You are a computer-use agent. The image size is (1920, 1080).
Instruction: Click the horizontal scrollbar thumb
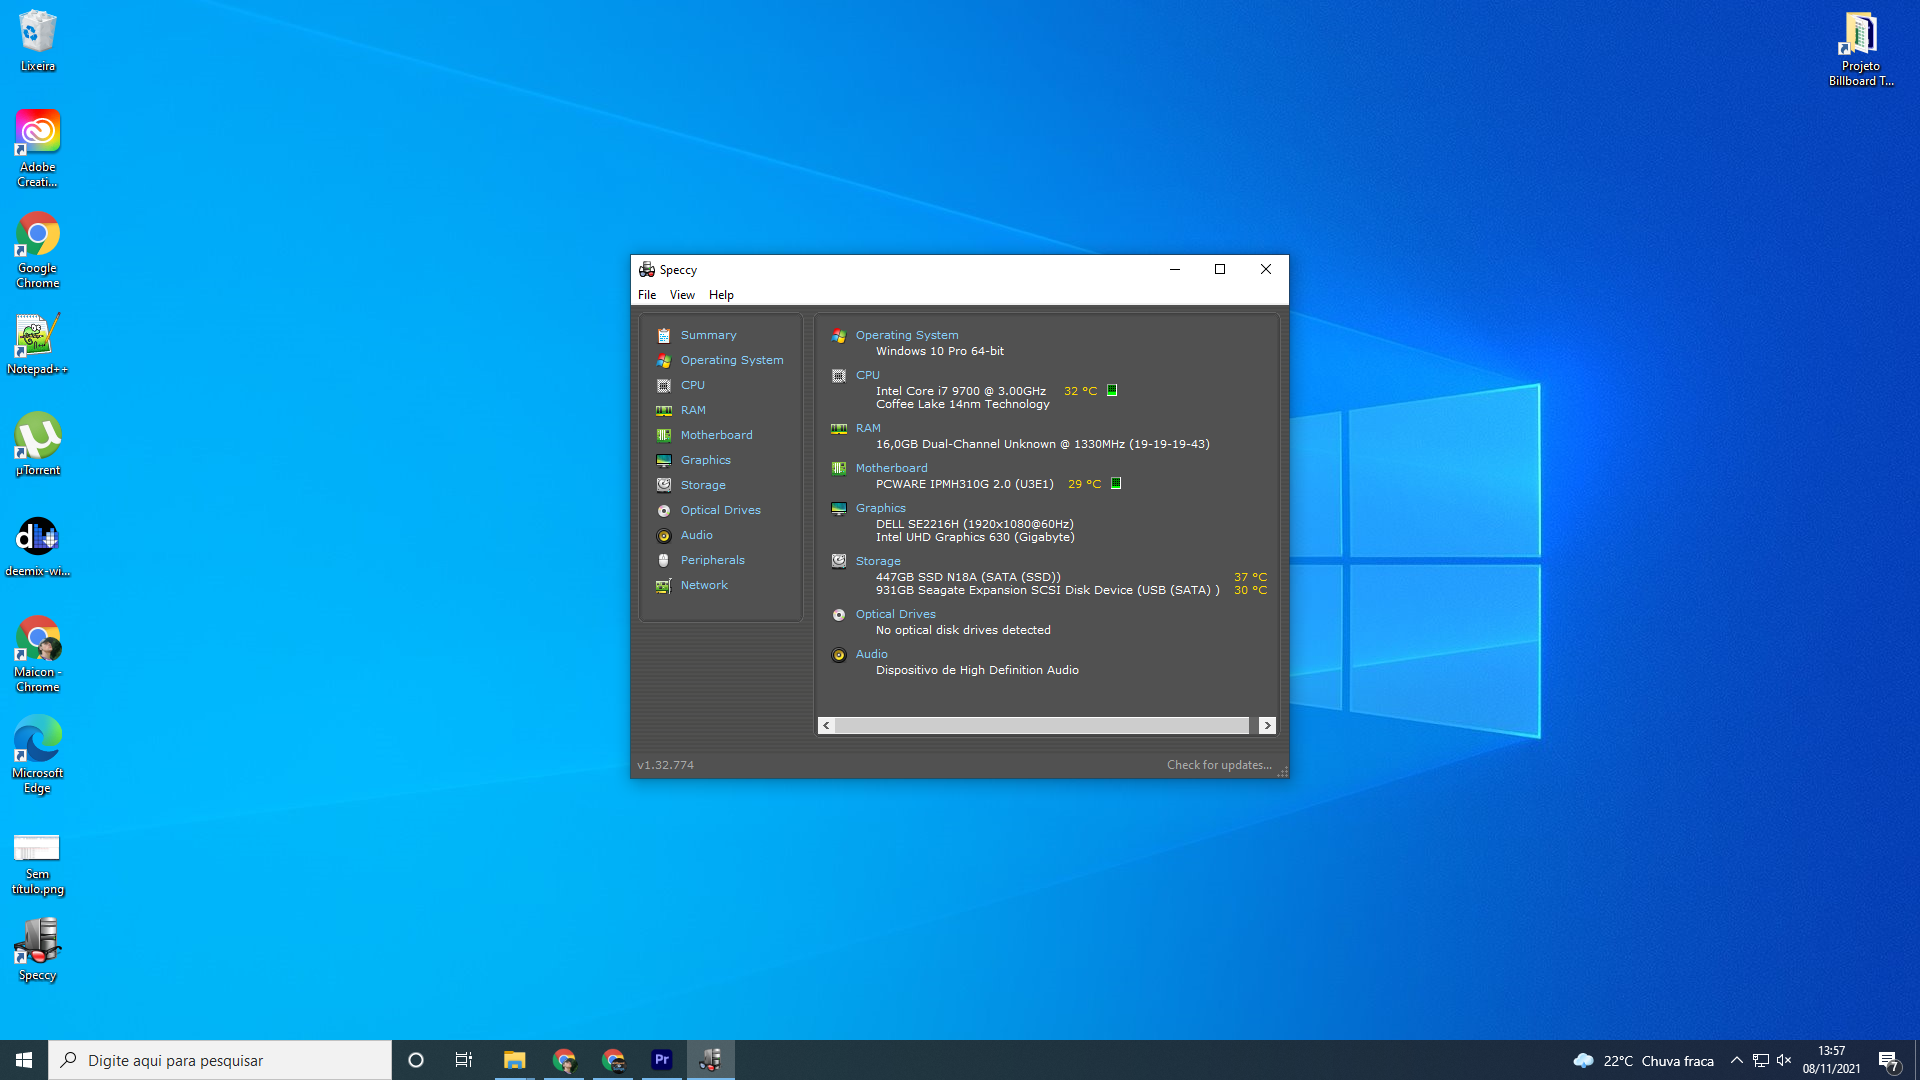click(1042, 725)
